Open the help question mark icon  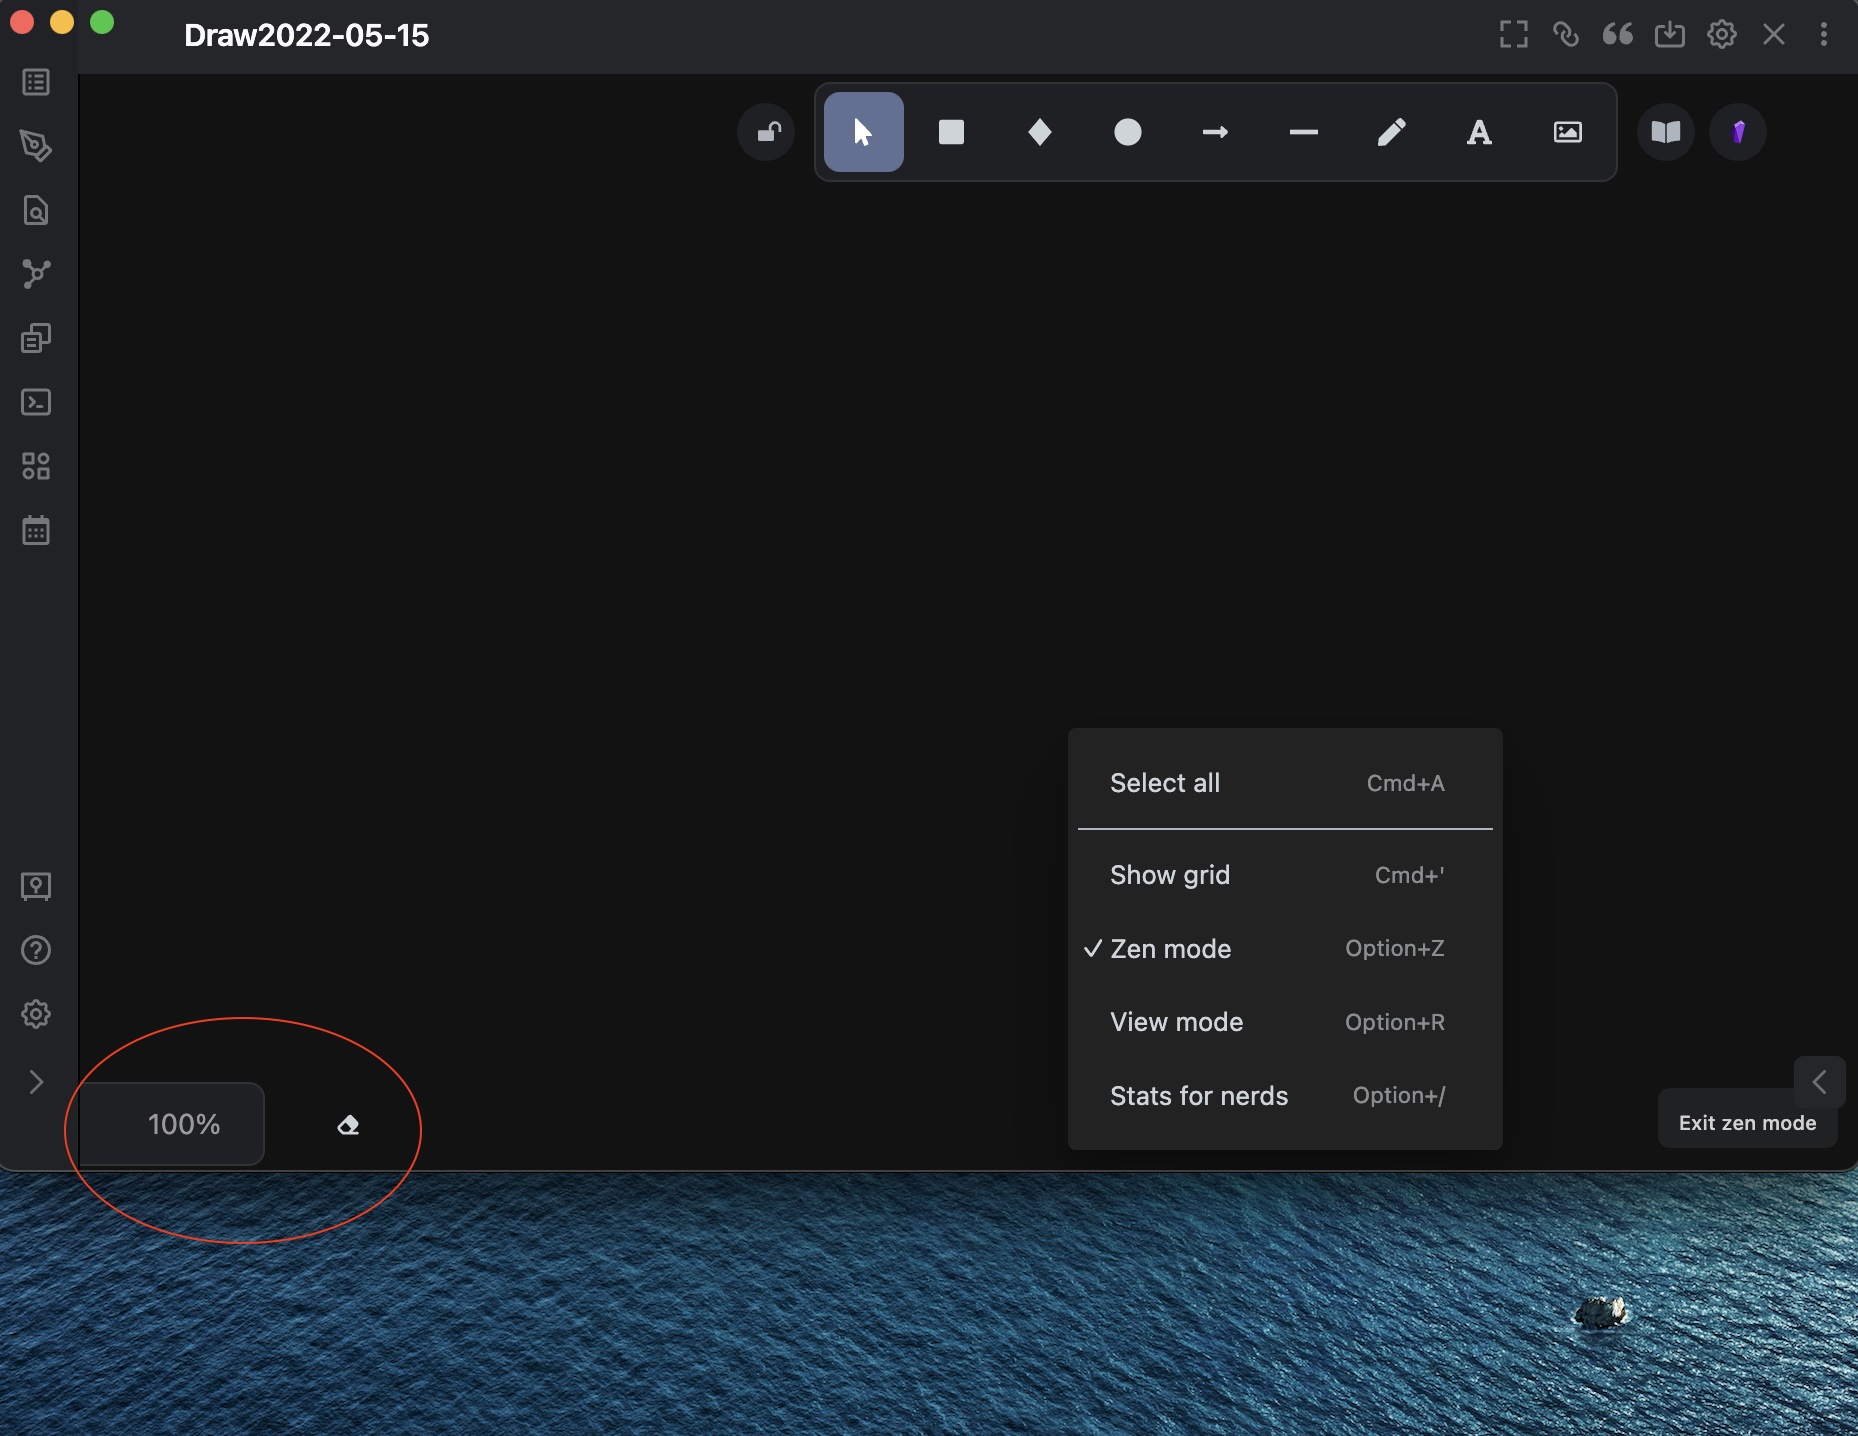point(36,950)
